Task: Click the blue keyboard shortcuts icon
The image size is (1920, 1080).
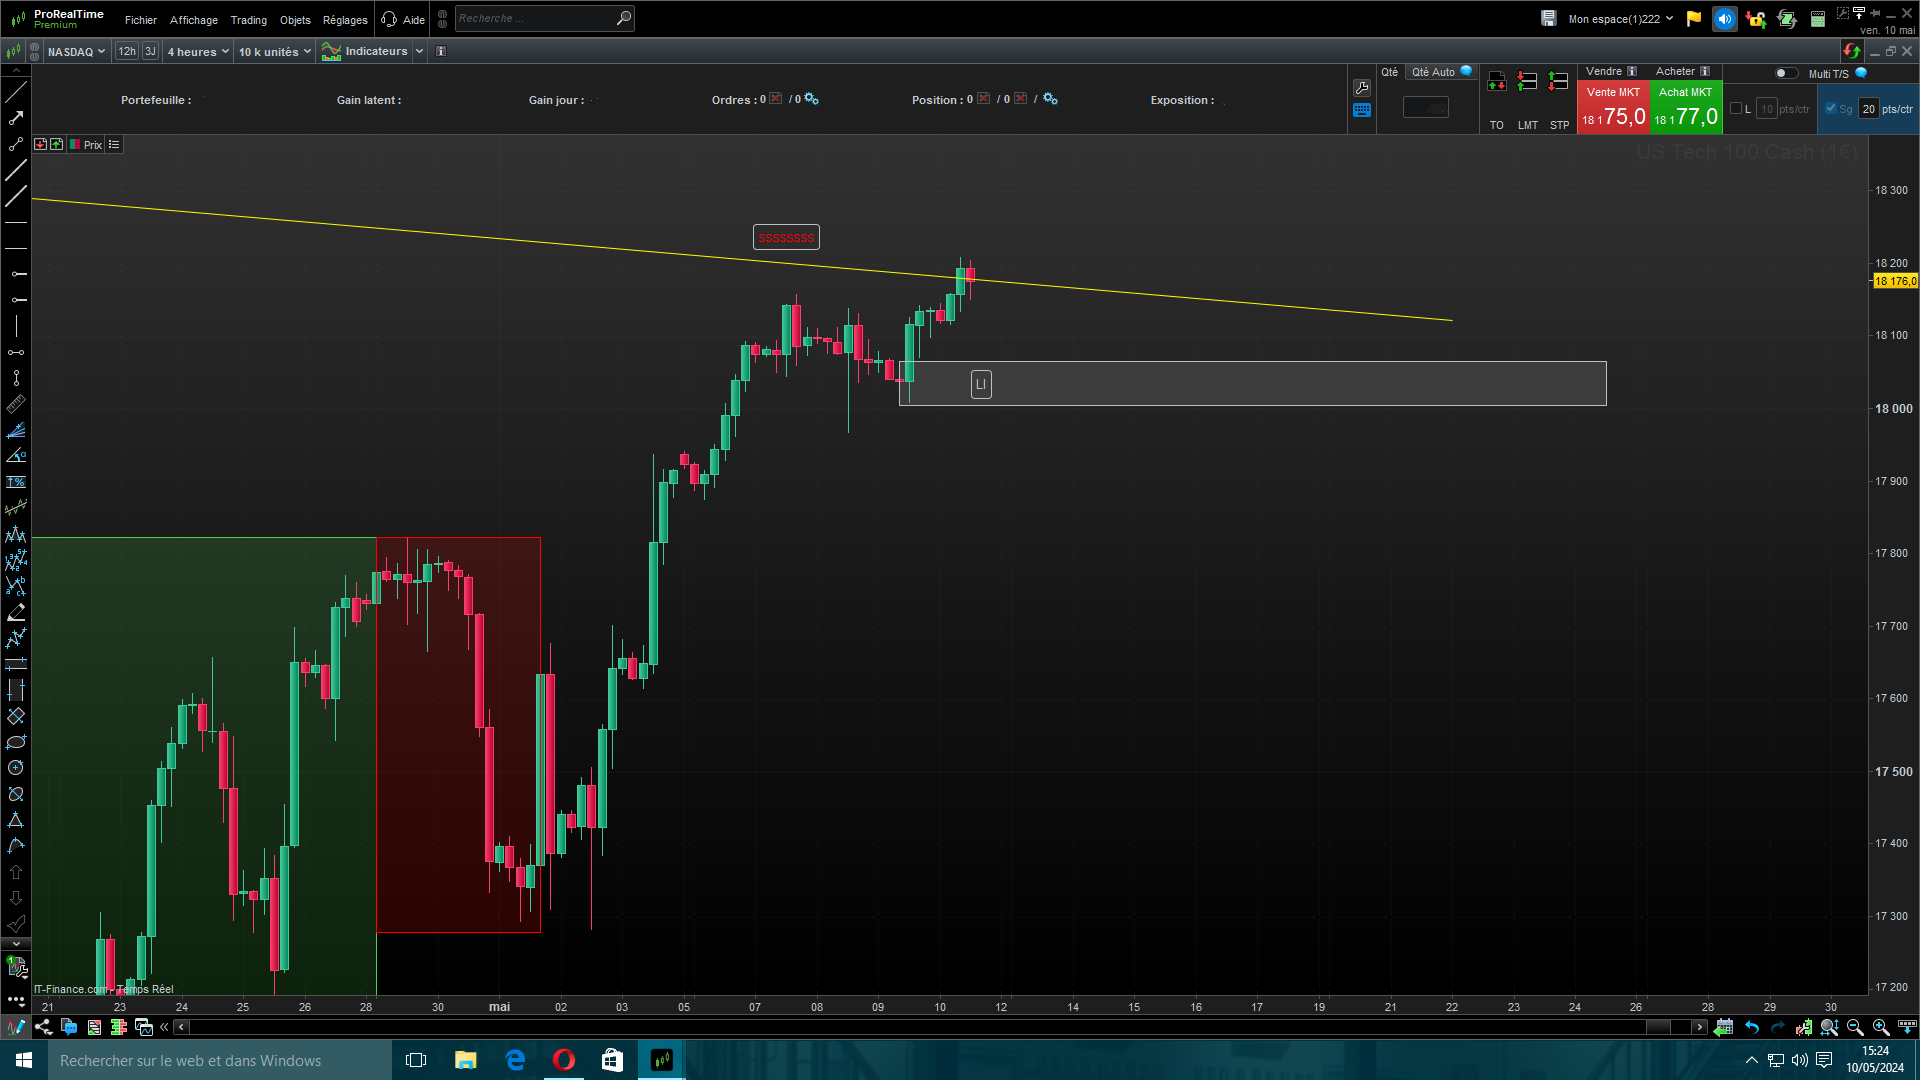Action: (1361, 111)
